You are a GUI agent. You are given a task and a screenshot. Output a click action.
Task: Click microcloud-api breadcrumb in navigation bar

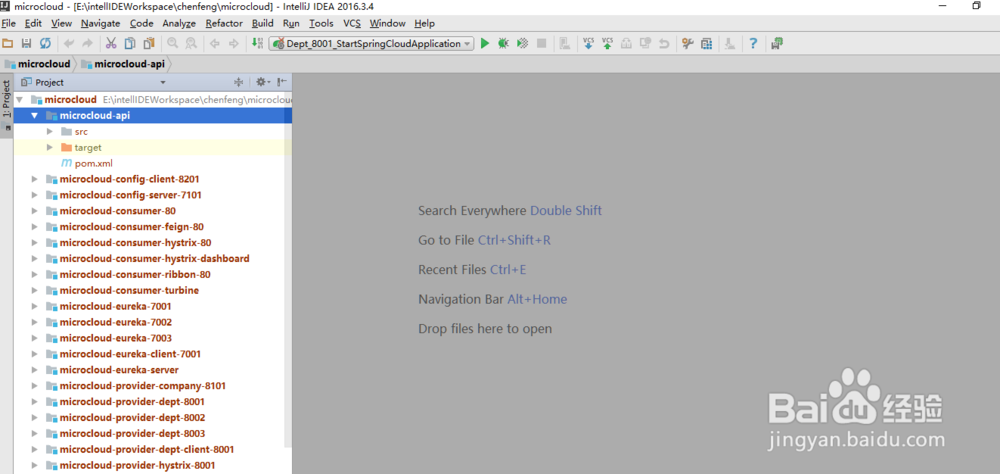(x=123, y=64)
